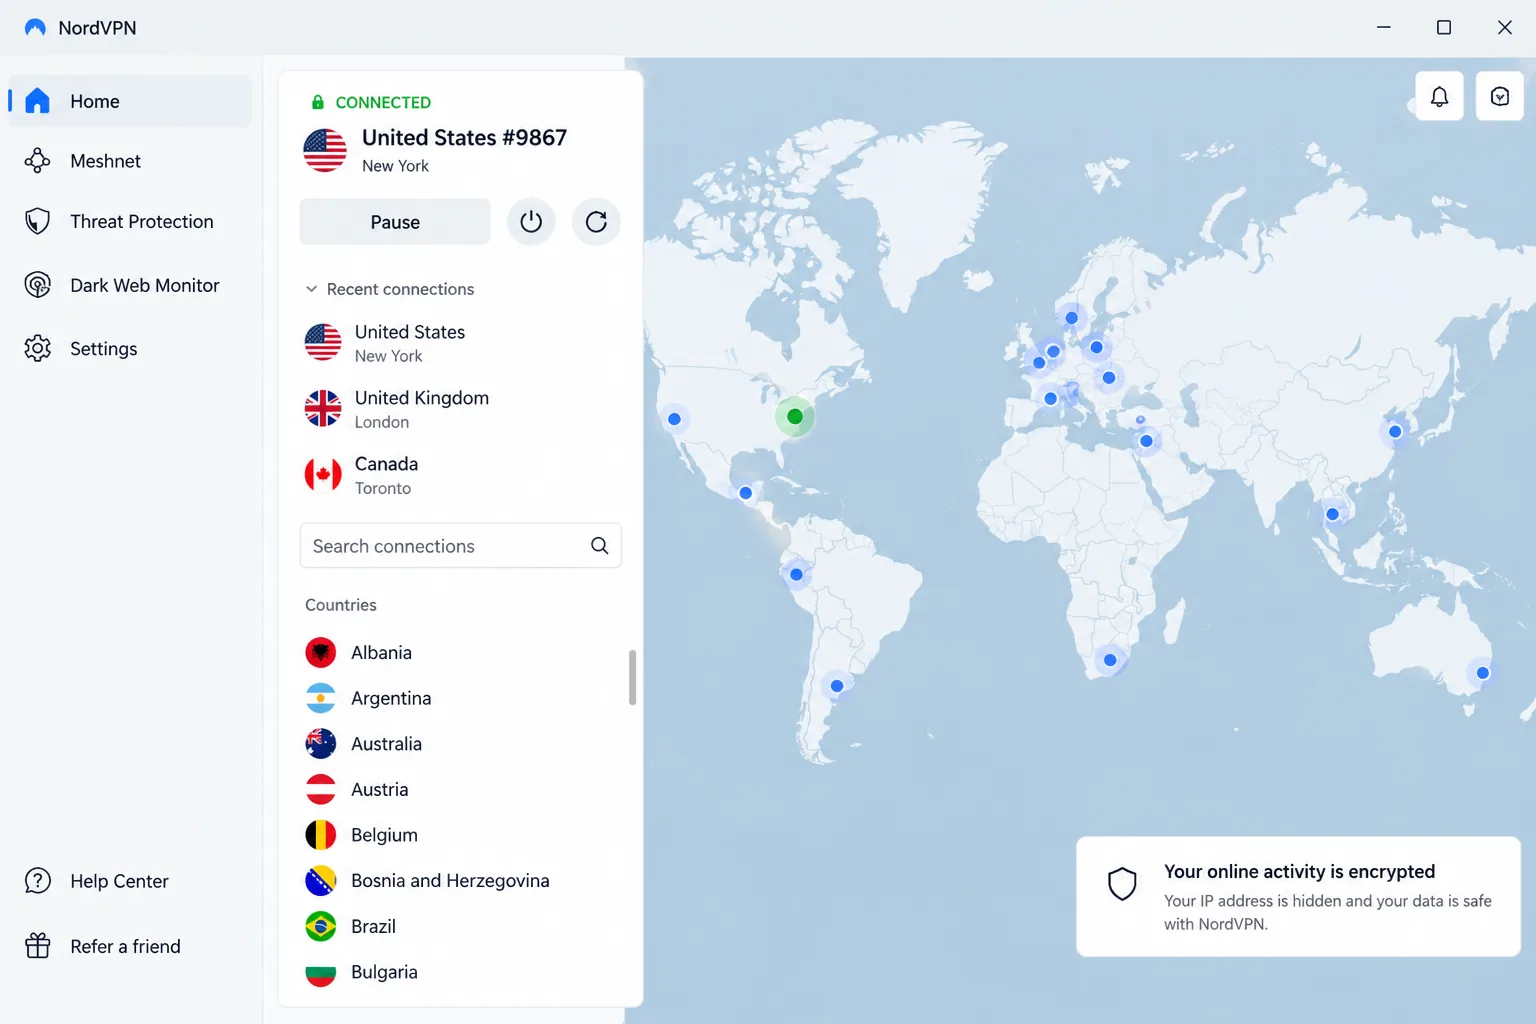Open the Settings page
This screenshot has height=1024, width=1536.
tap(130, 349)
